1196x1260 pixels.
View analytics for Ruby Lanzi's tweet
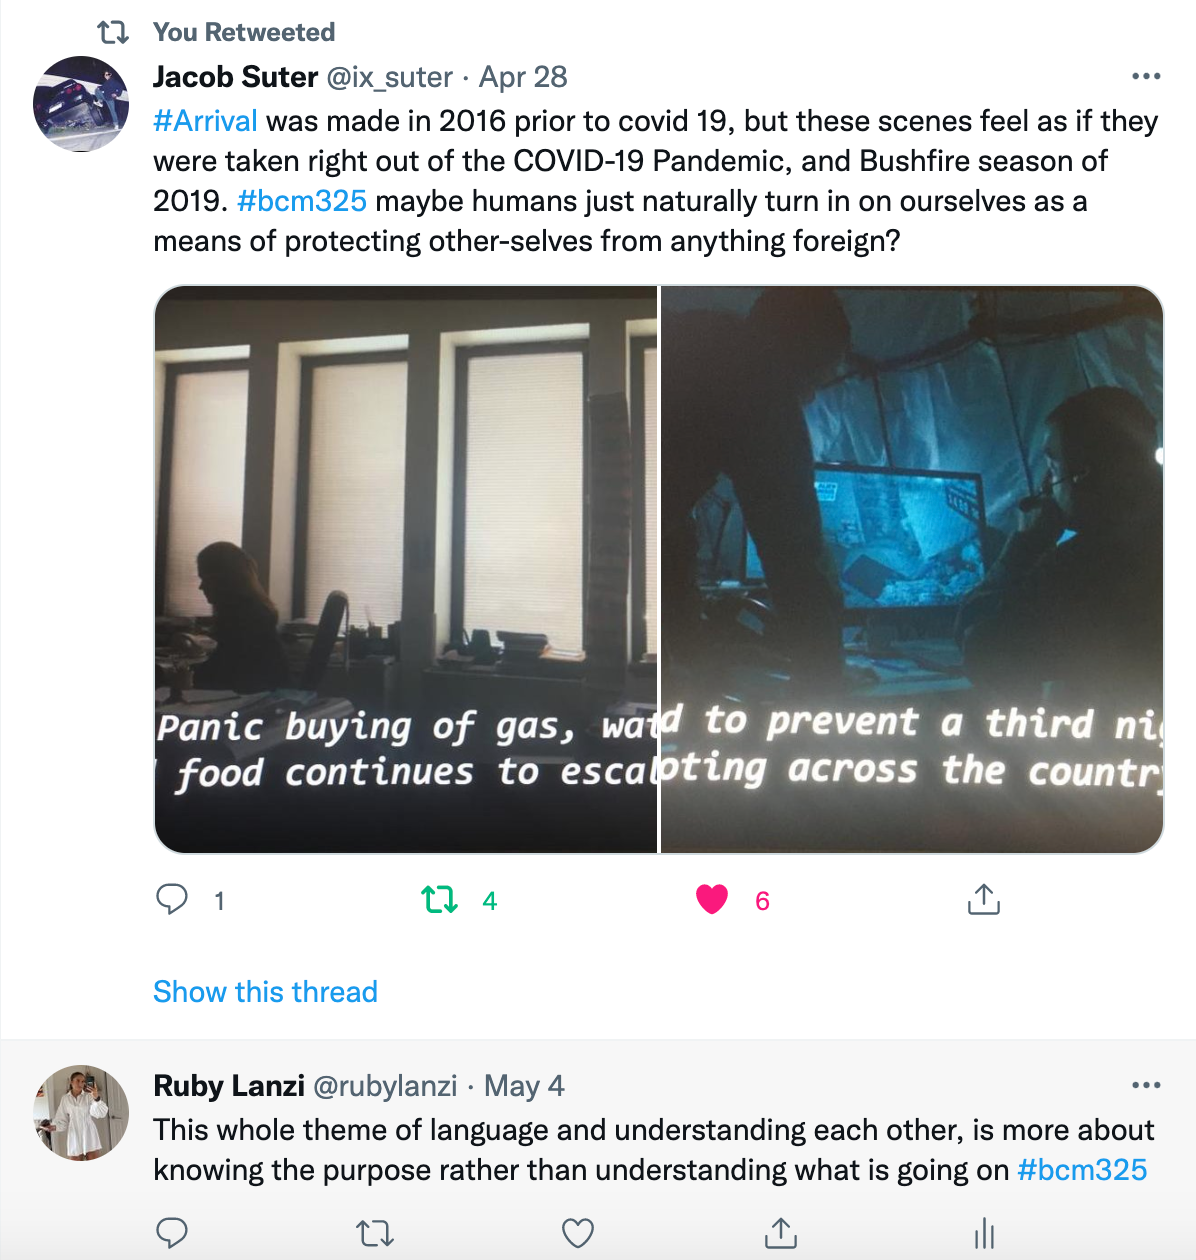tap(984, 1233)
